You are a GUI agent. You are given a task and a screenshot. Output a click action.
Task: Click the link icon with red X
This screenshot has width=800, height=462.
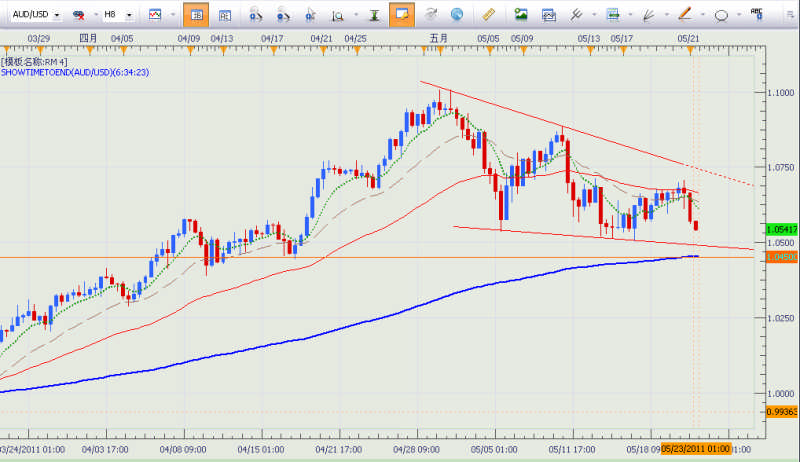pos(79,15)
